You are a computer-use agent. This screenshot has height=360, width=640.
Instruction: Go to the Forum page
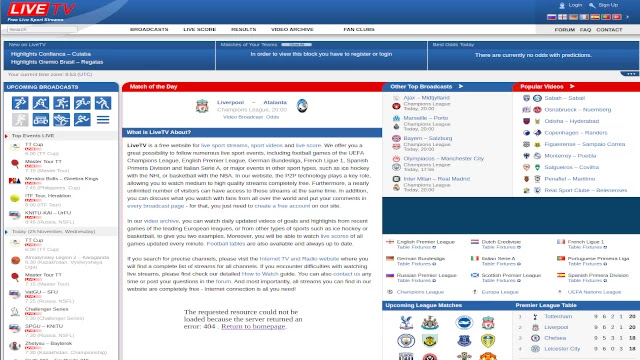click(x=564, y=30)
